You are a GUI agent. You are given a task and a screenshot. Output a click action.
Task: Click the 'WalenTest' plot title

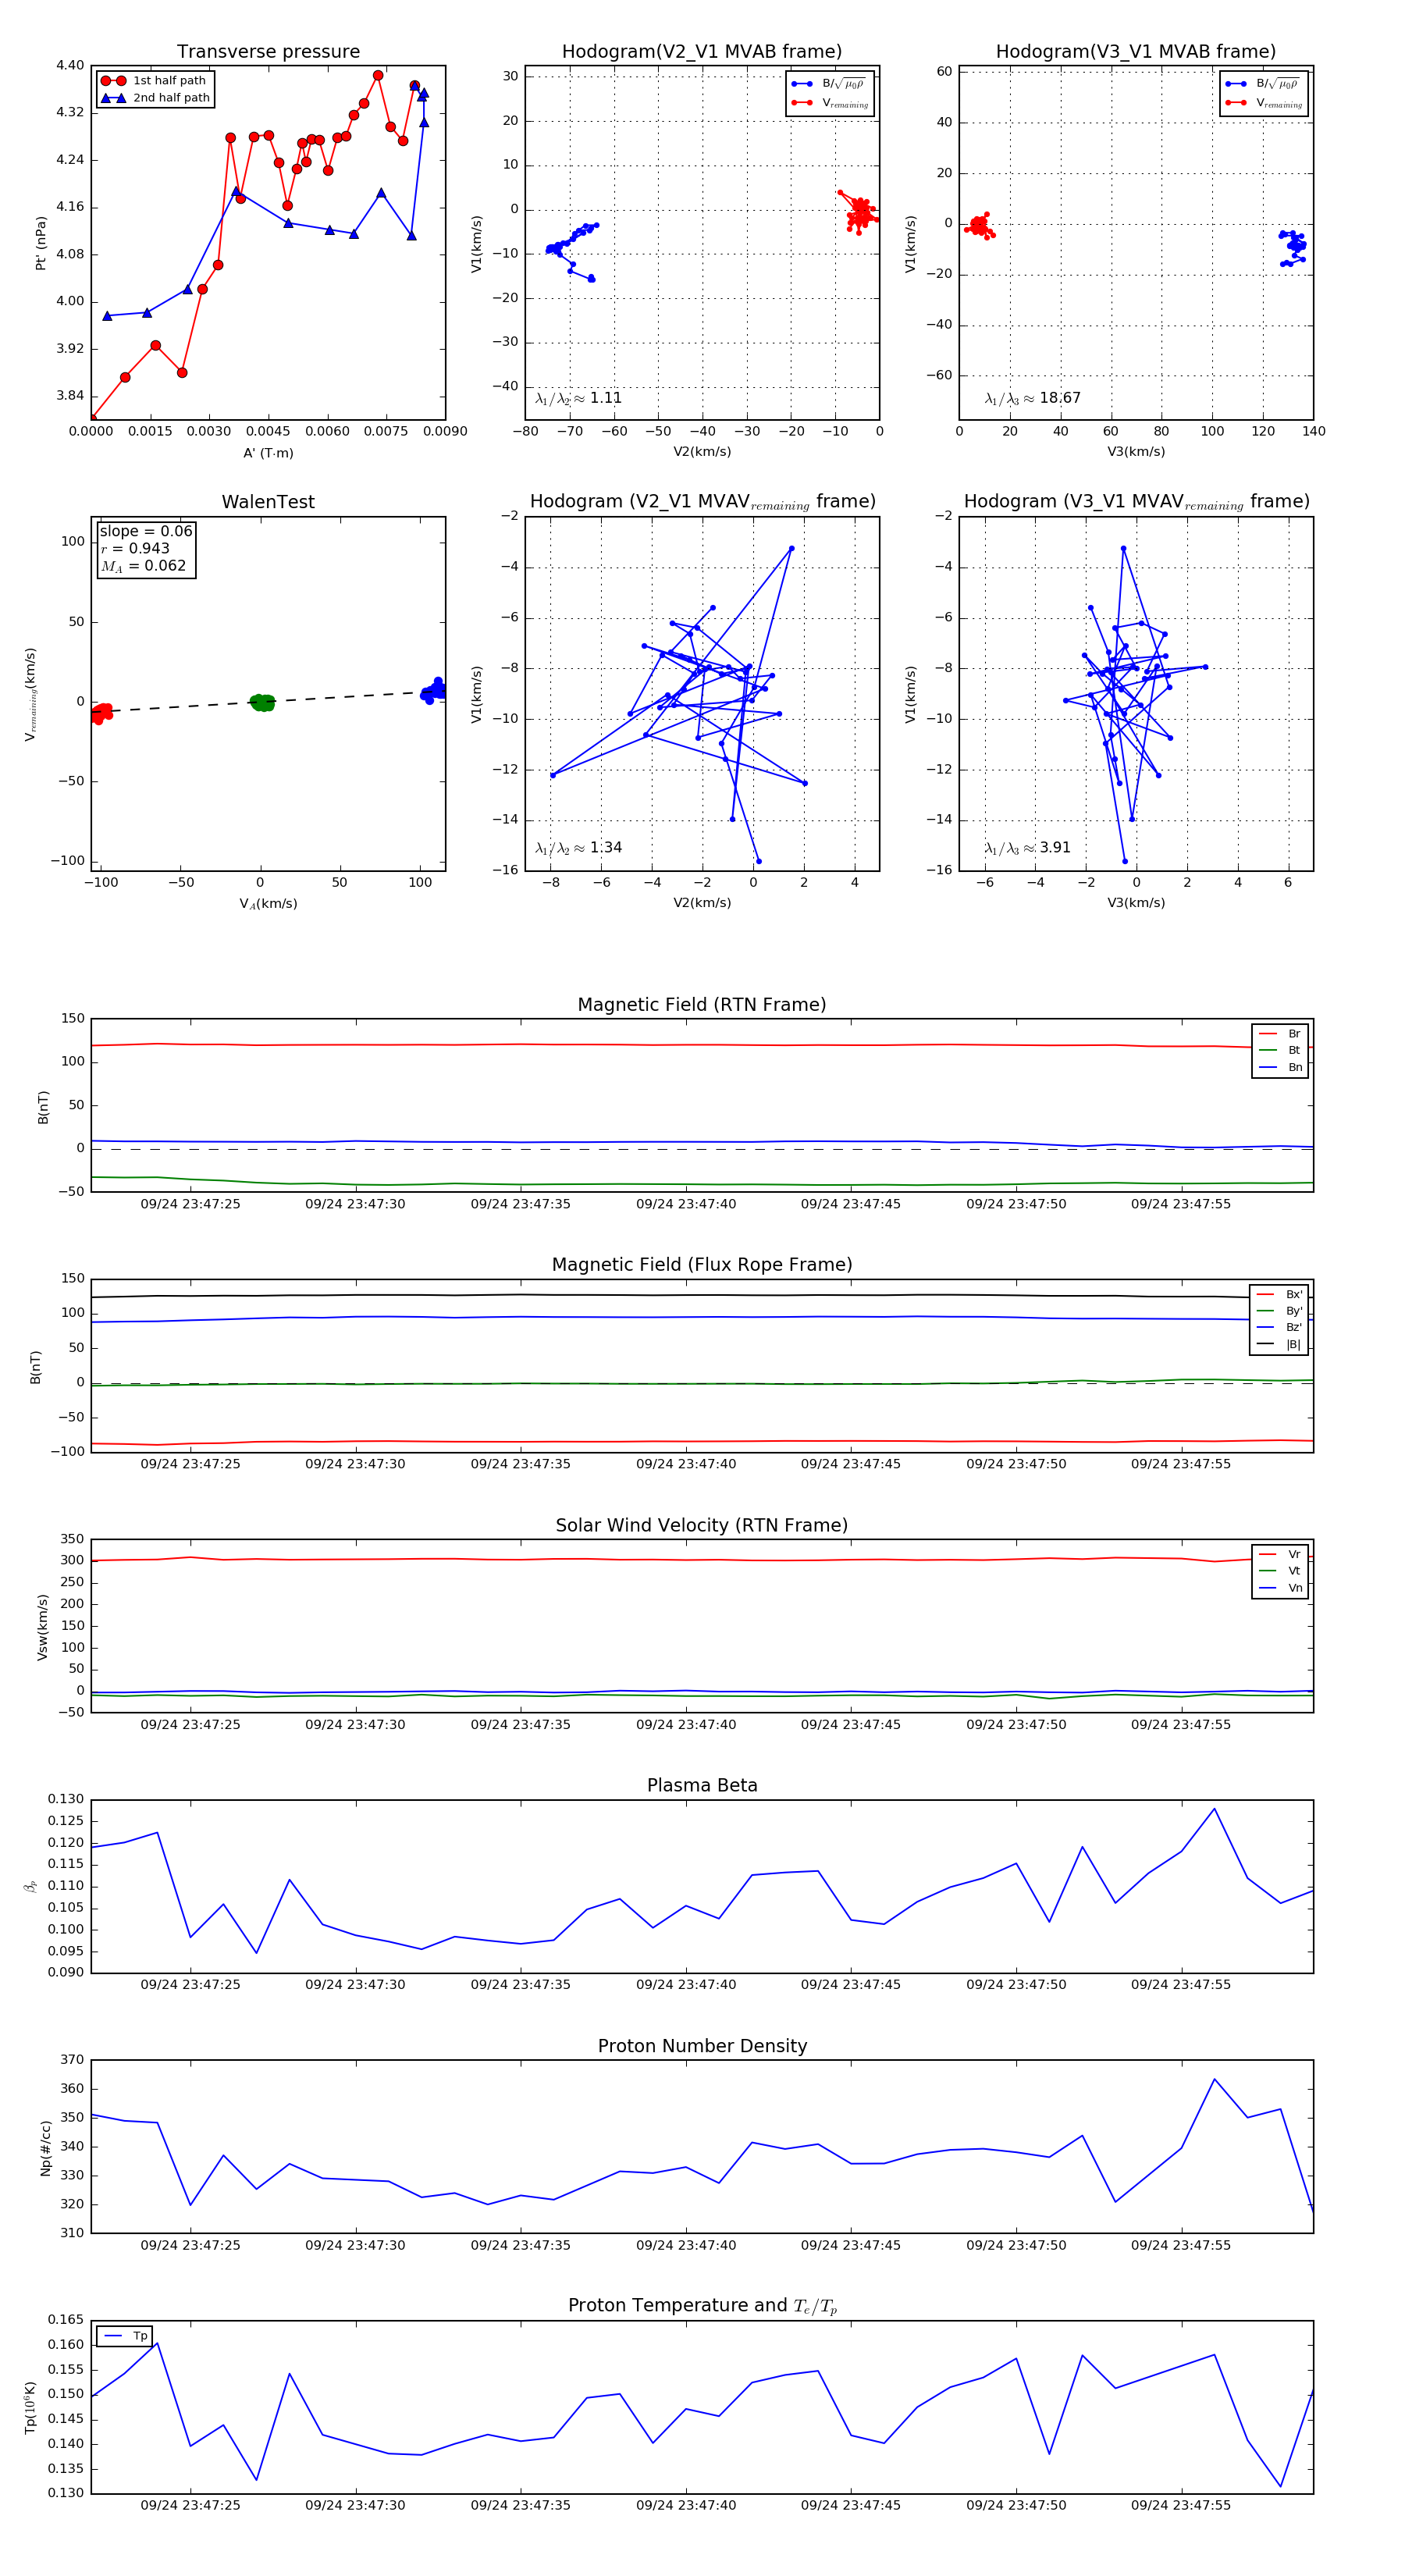(268, 502)
